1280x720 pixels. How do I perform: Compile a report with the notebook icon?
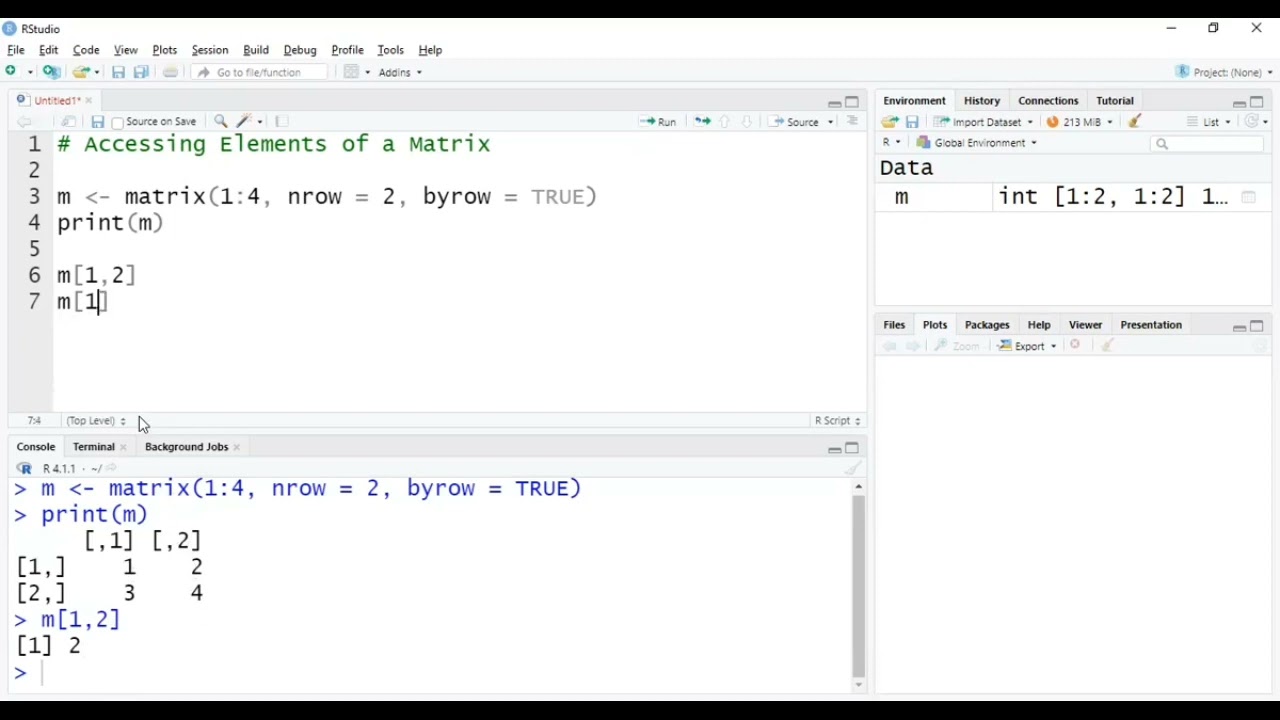(282, 122)
